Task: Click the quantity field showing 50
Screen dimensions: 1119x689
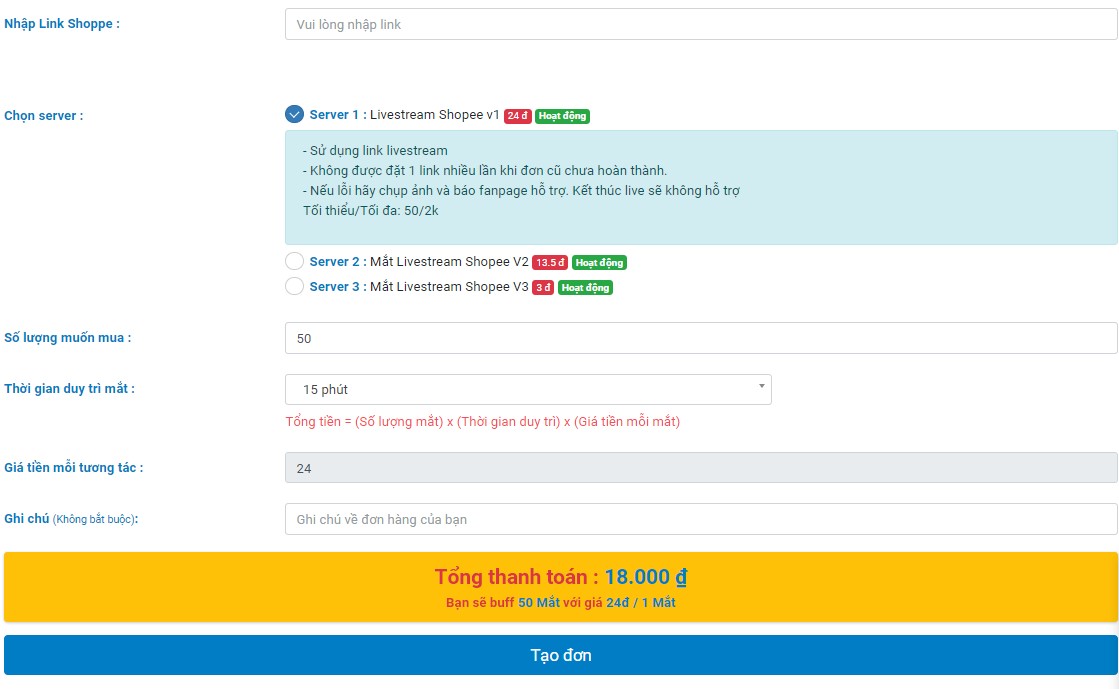Action: 701,338
